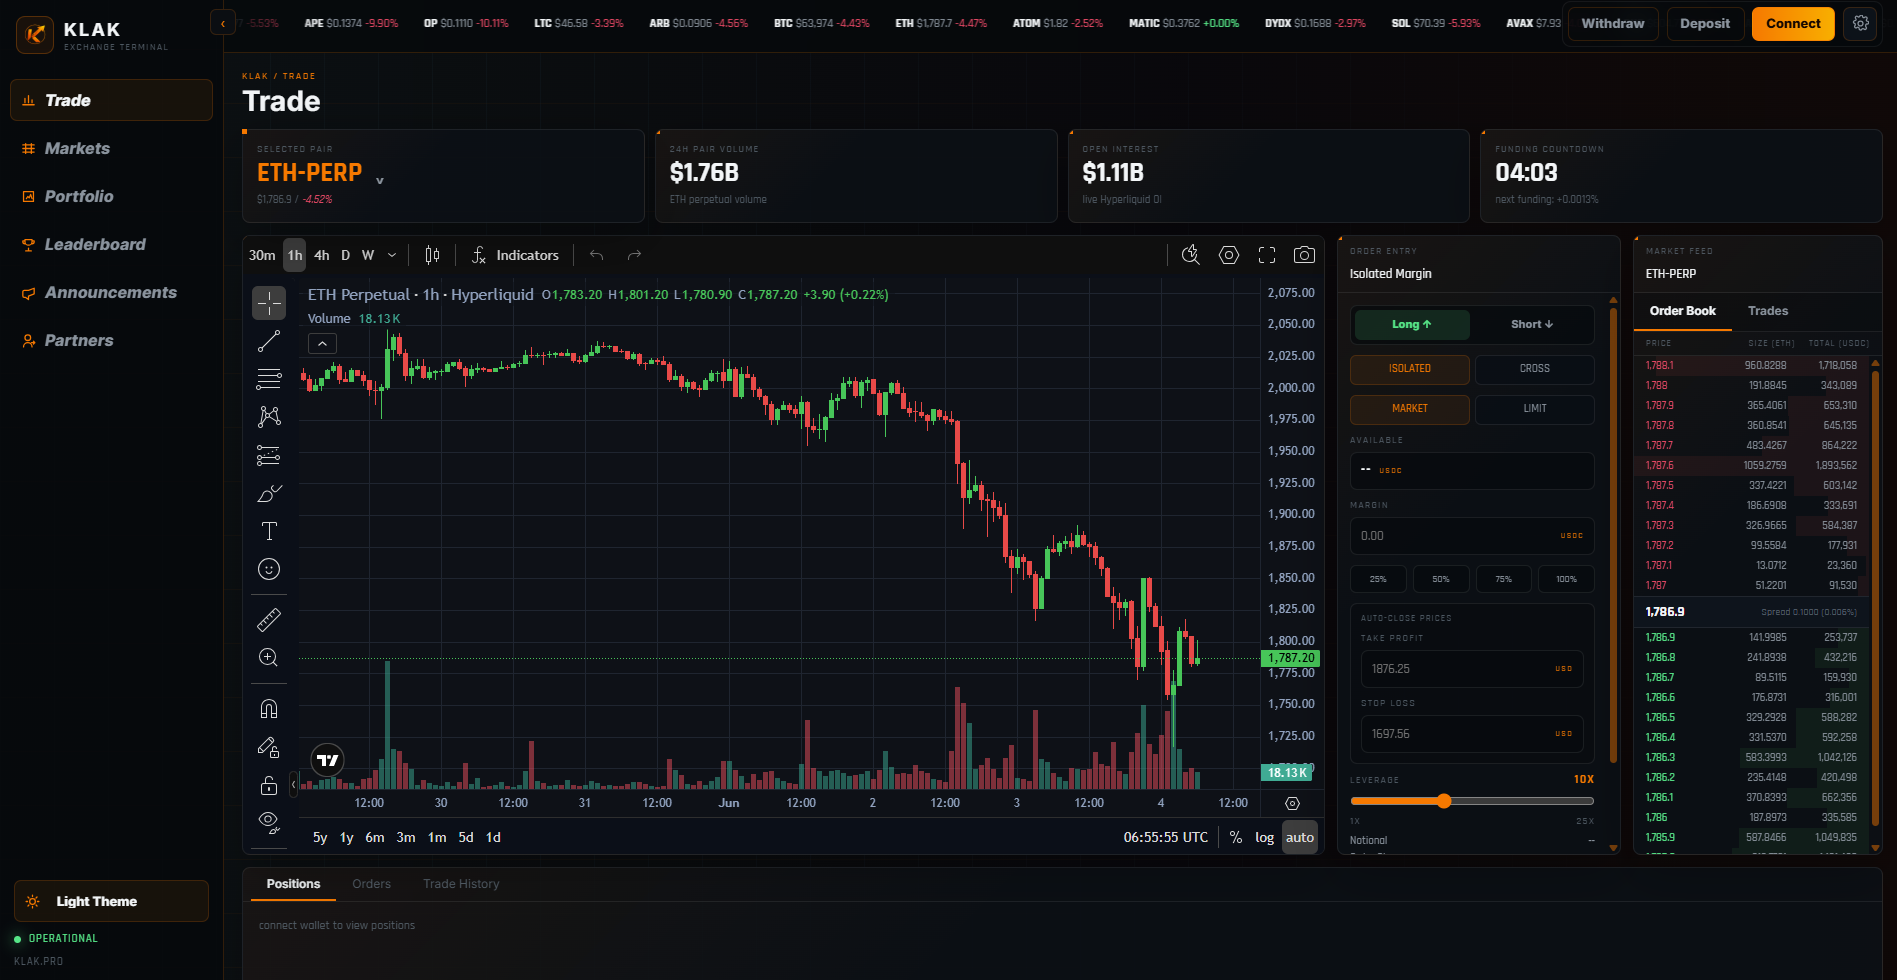Open price scale settings gear below axis
This screenshot has width=1897, height=980.
pos(1292,803)
